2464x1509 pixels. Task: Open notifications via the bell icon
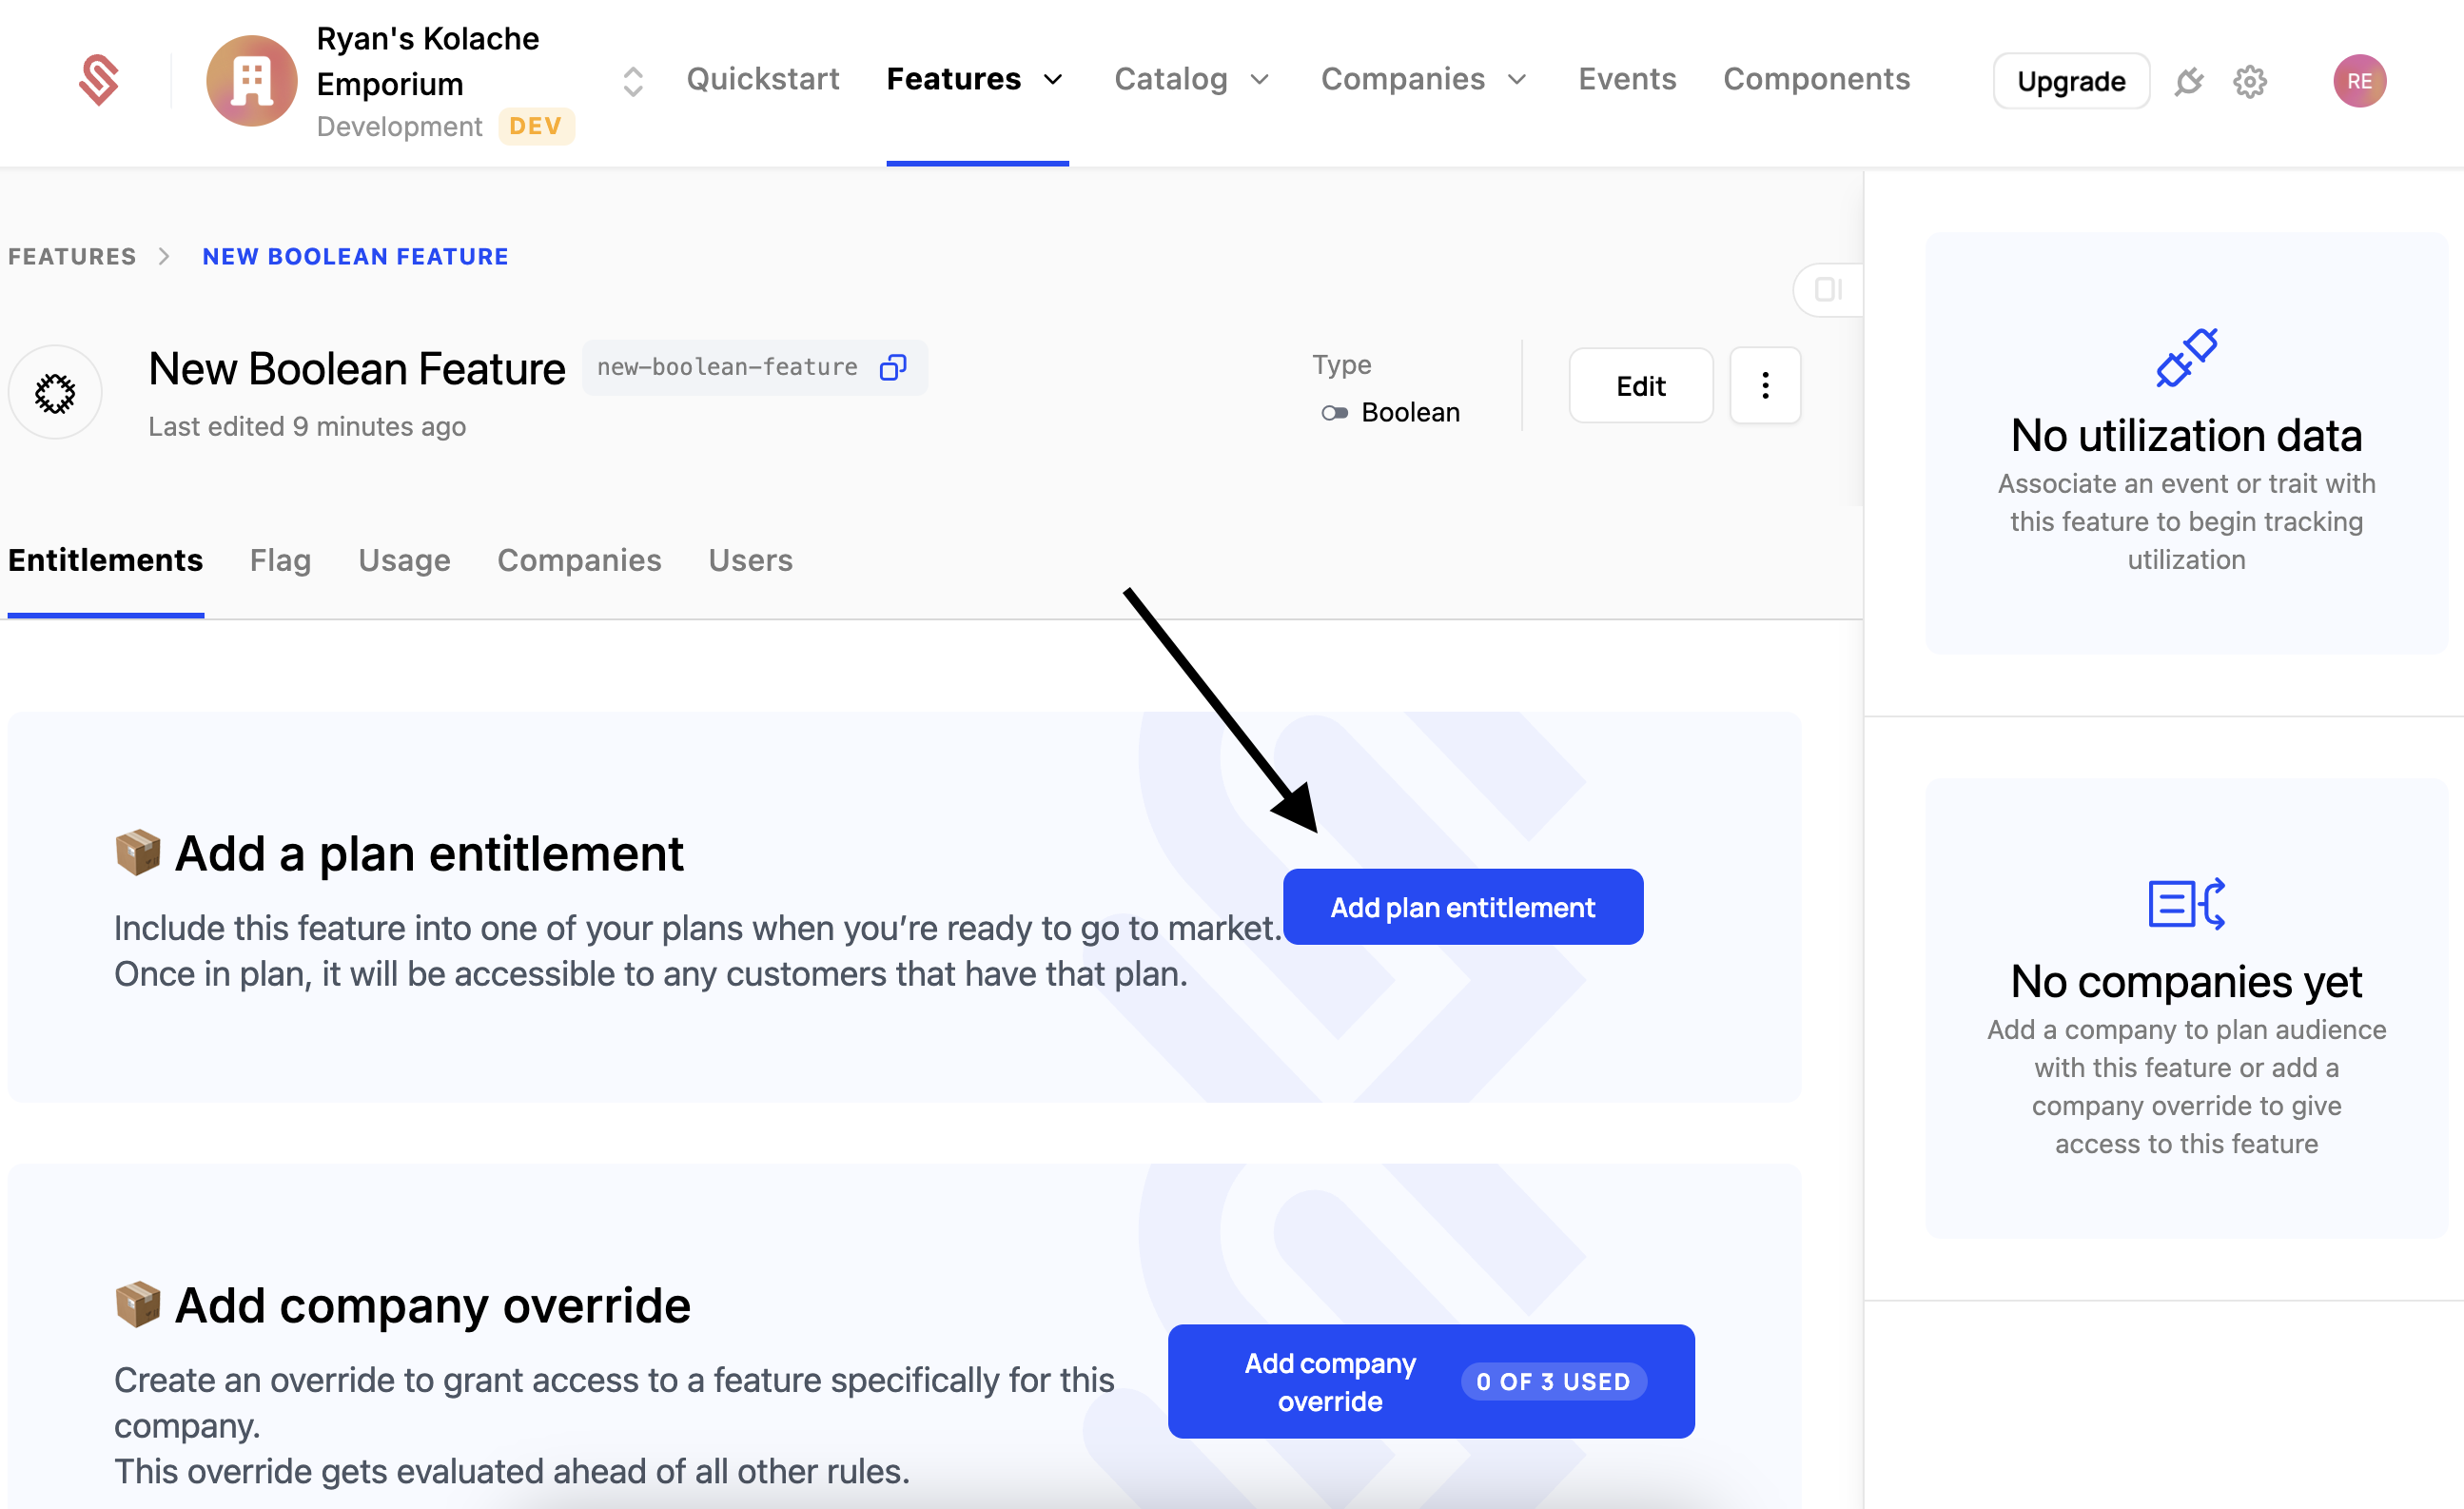(x=2189, y=82)
